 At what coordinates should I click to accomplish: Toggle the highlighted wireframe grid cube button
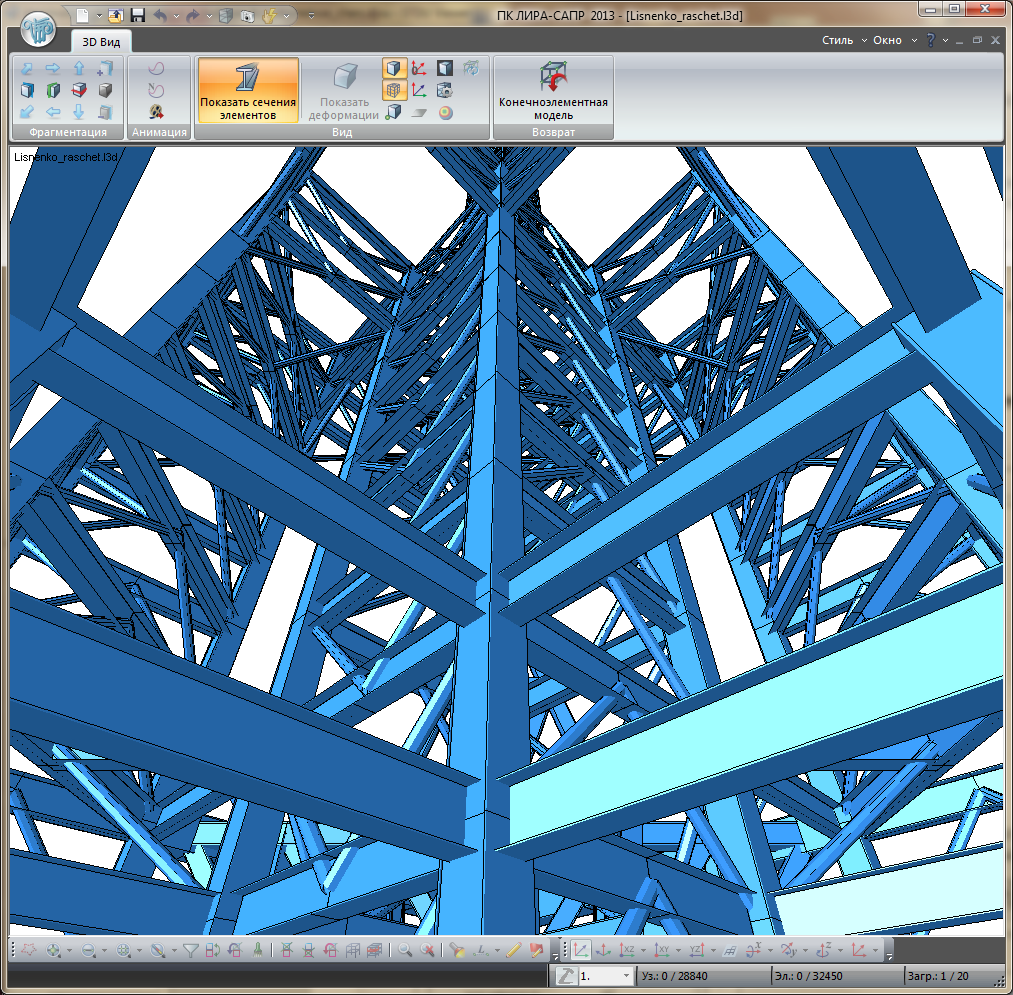394,90
